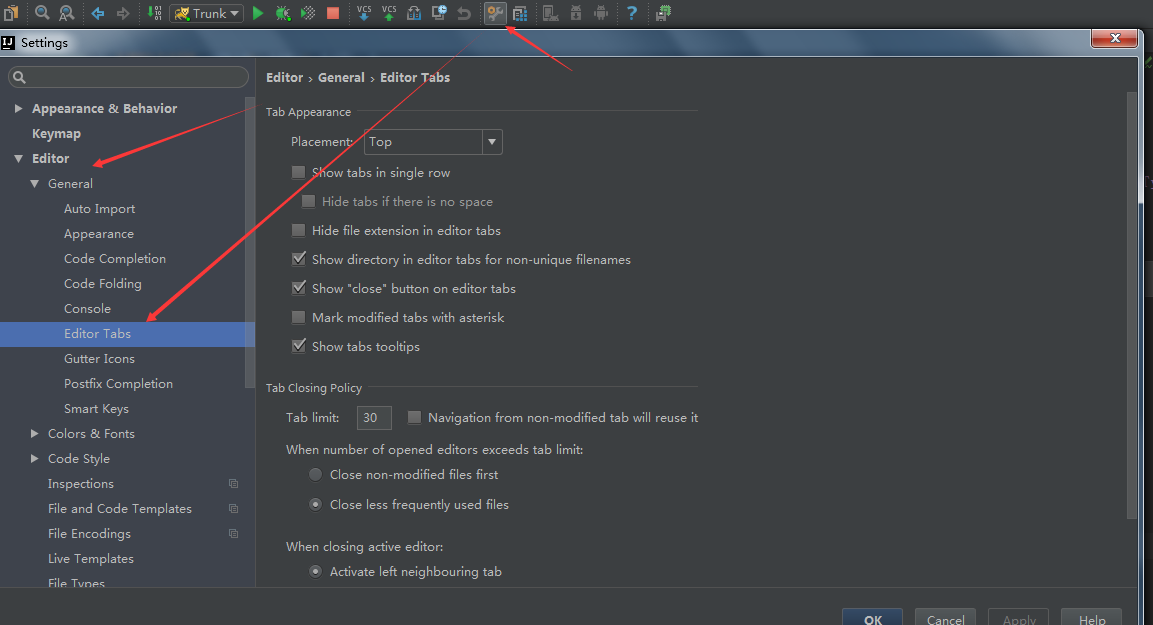Click the Paste clipboard icon in toolbar

click(11, 12)
